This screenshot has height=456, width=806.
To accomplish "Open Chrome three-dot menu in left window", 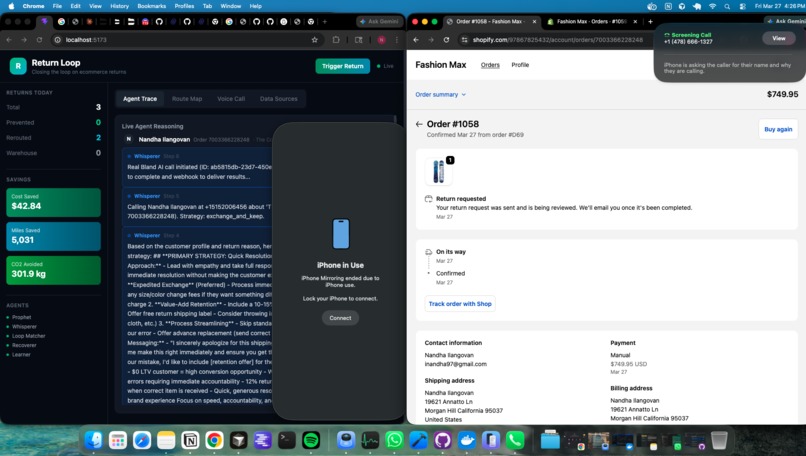I will point(396,40).
